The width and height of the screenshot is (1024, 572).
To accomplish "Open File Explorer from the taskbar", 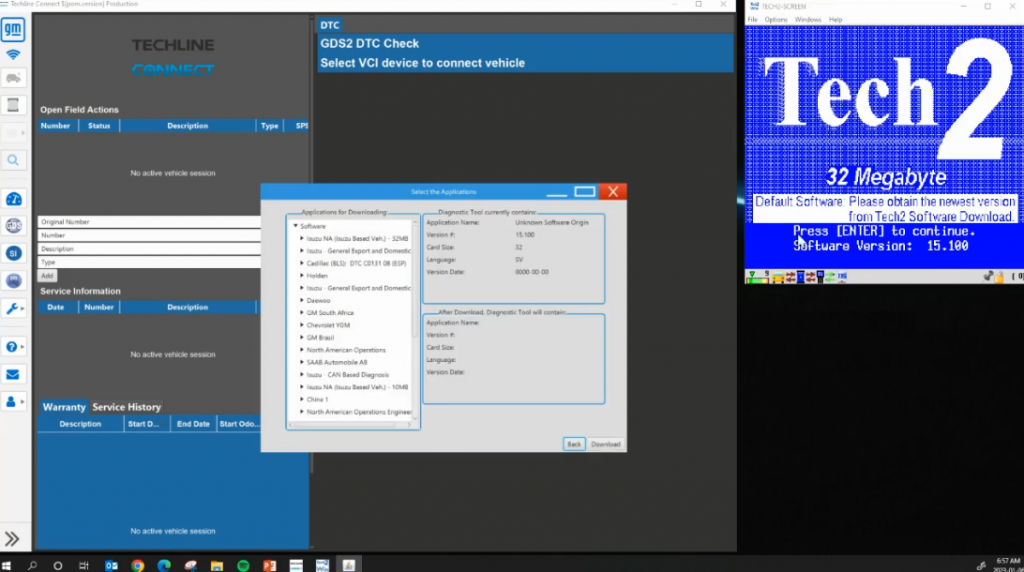I will [217, 565].
